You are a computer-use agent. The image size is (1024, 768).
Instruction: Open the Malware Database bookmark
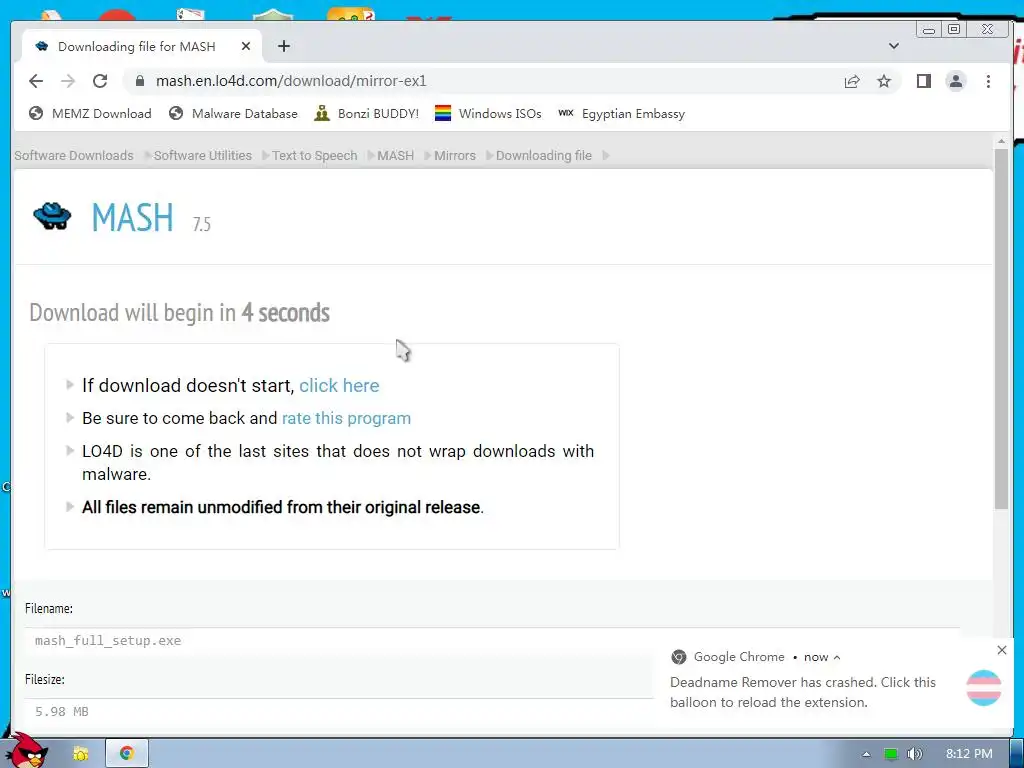pyautogui.click(x=233, y=114)
